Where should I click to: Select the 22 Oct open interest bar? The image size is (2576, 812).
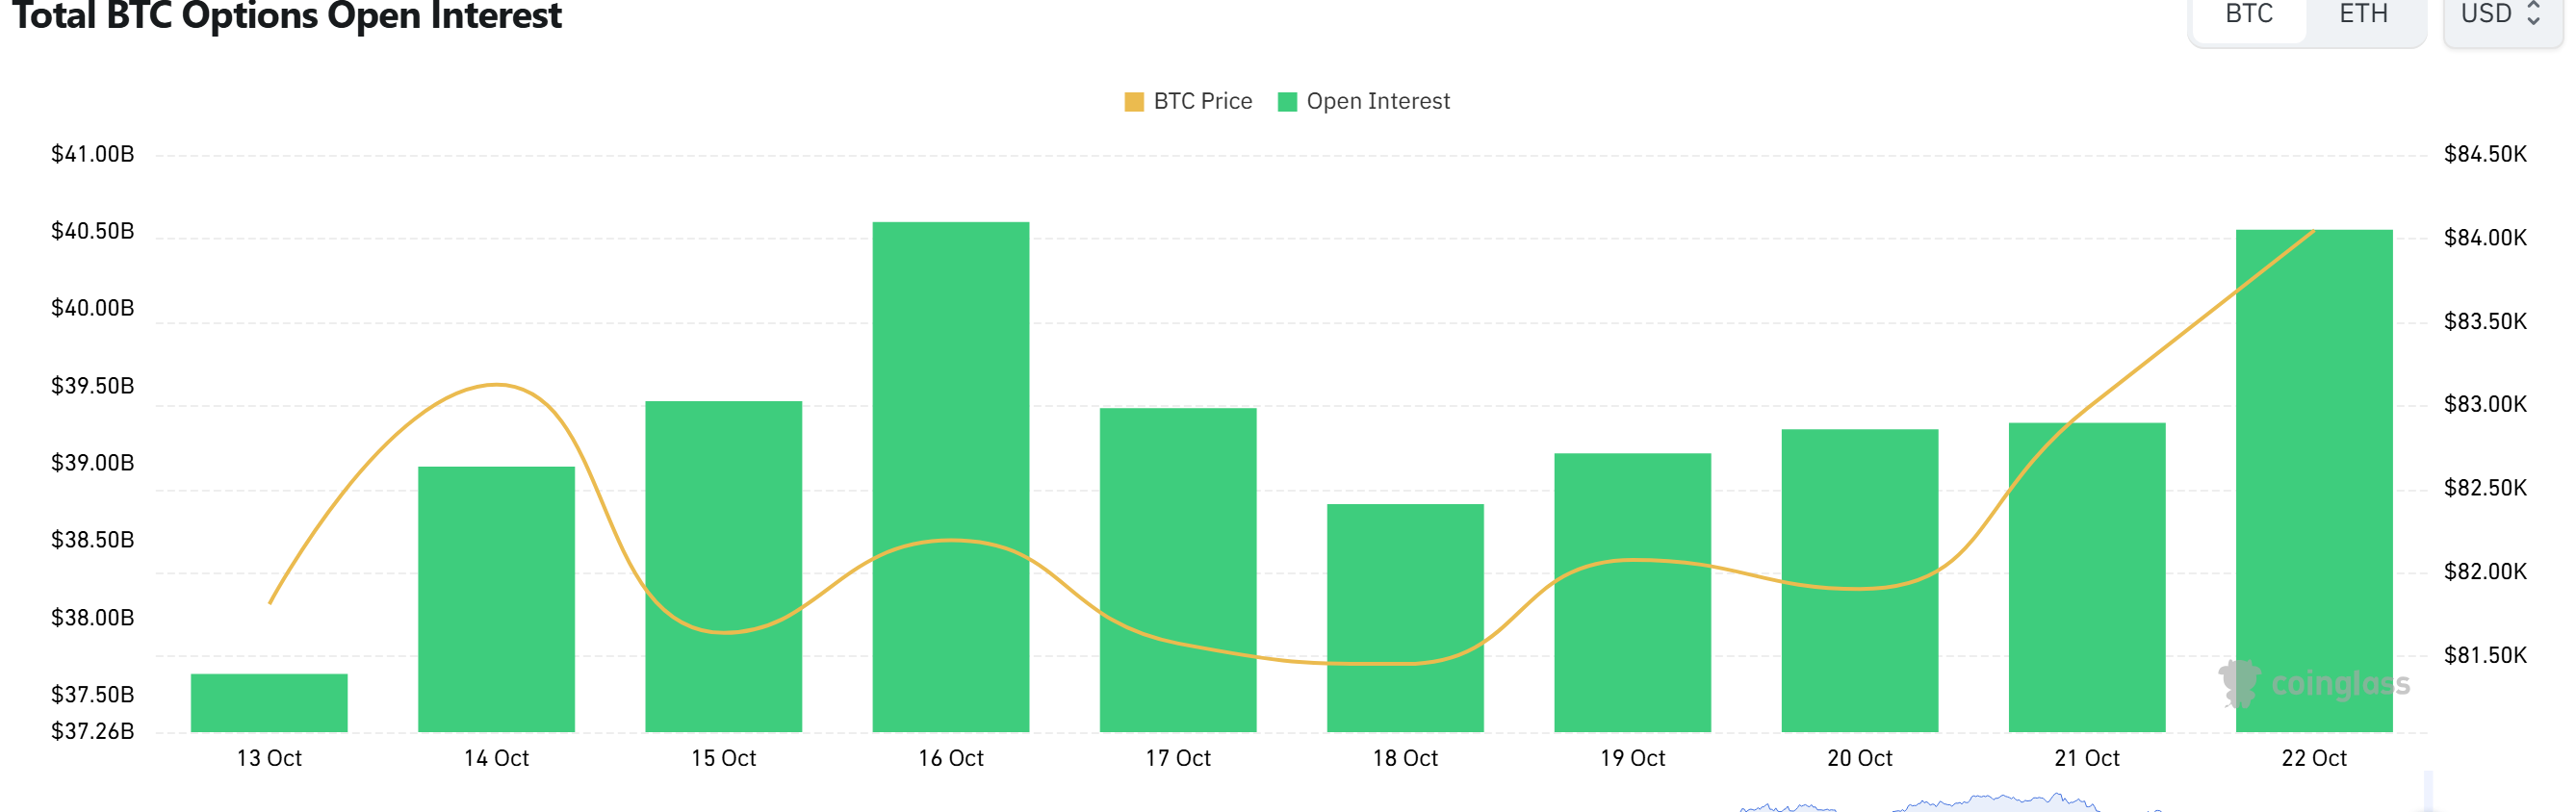[2314, 481]
